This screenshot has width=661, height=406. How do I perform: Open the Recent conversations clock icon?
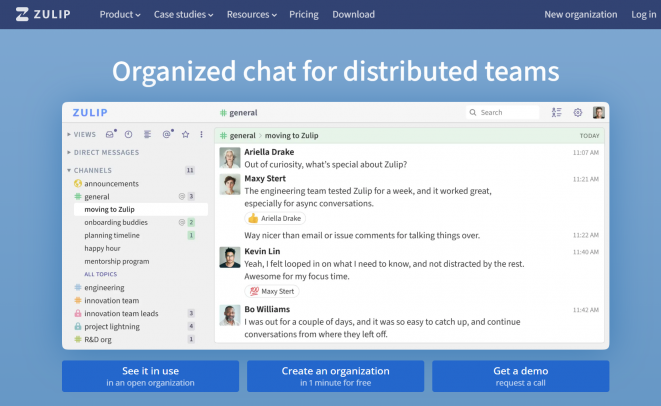129,134
